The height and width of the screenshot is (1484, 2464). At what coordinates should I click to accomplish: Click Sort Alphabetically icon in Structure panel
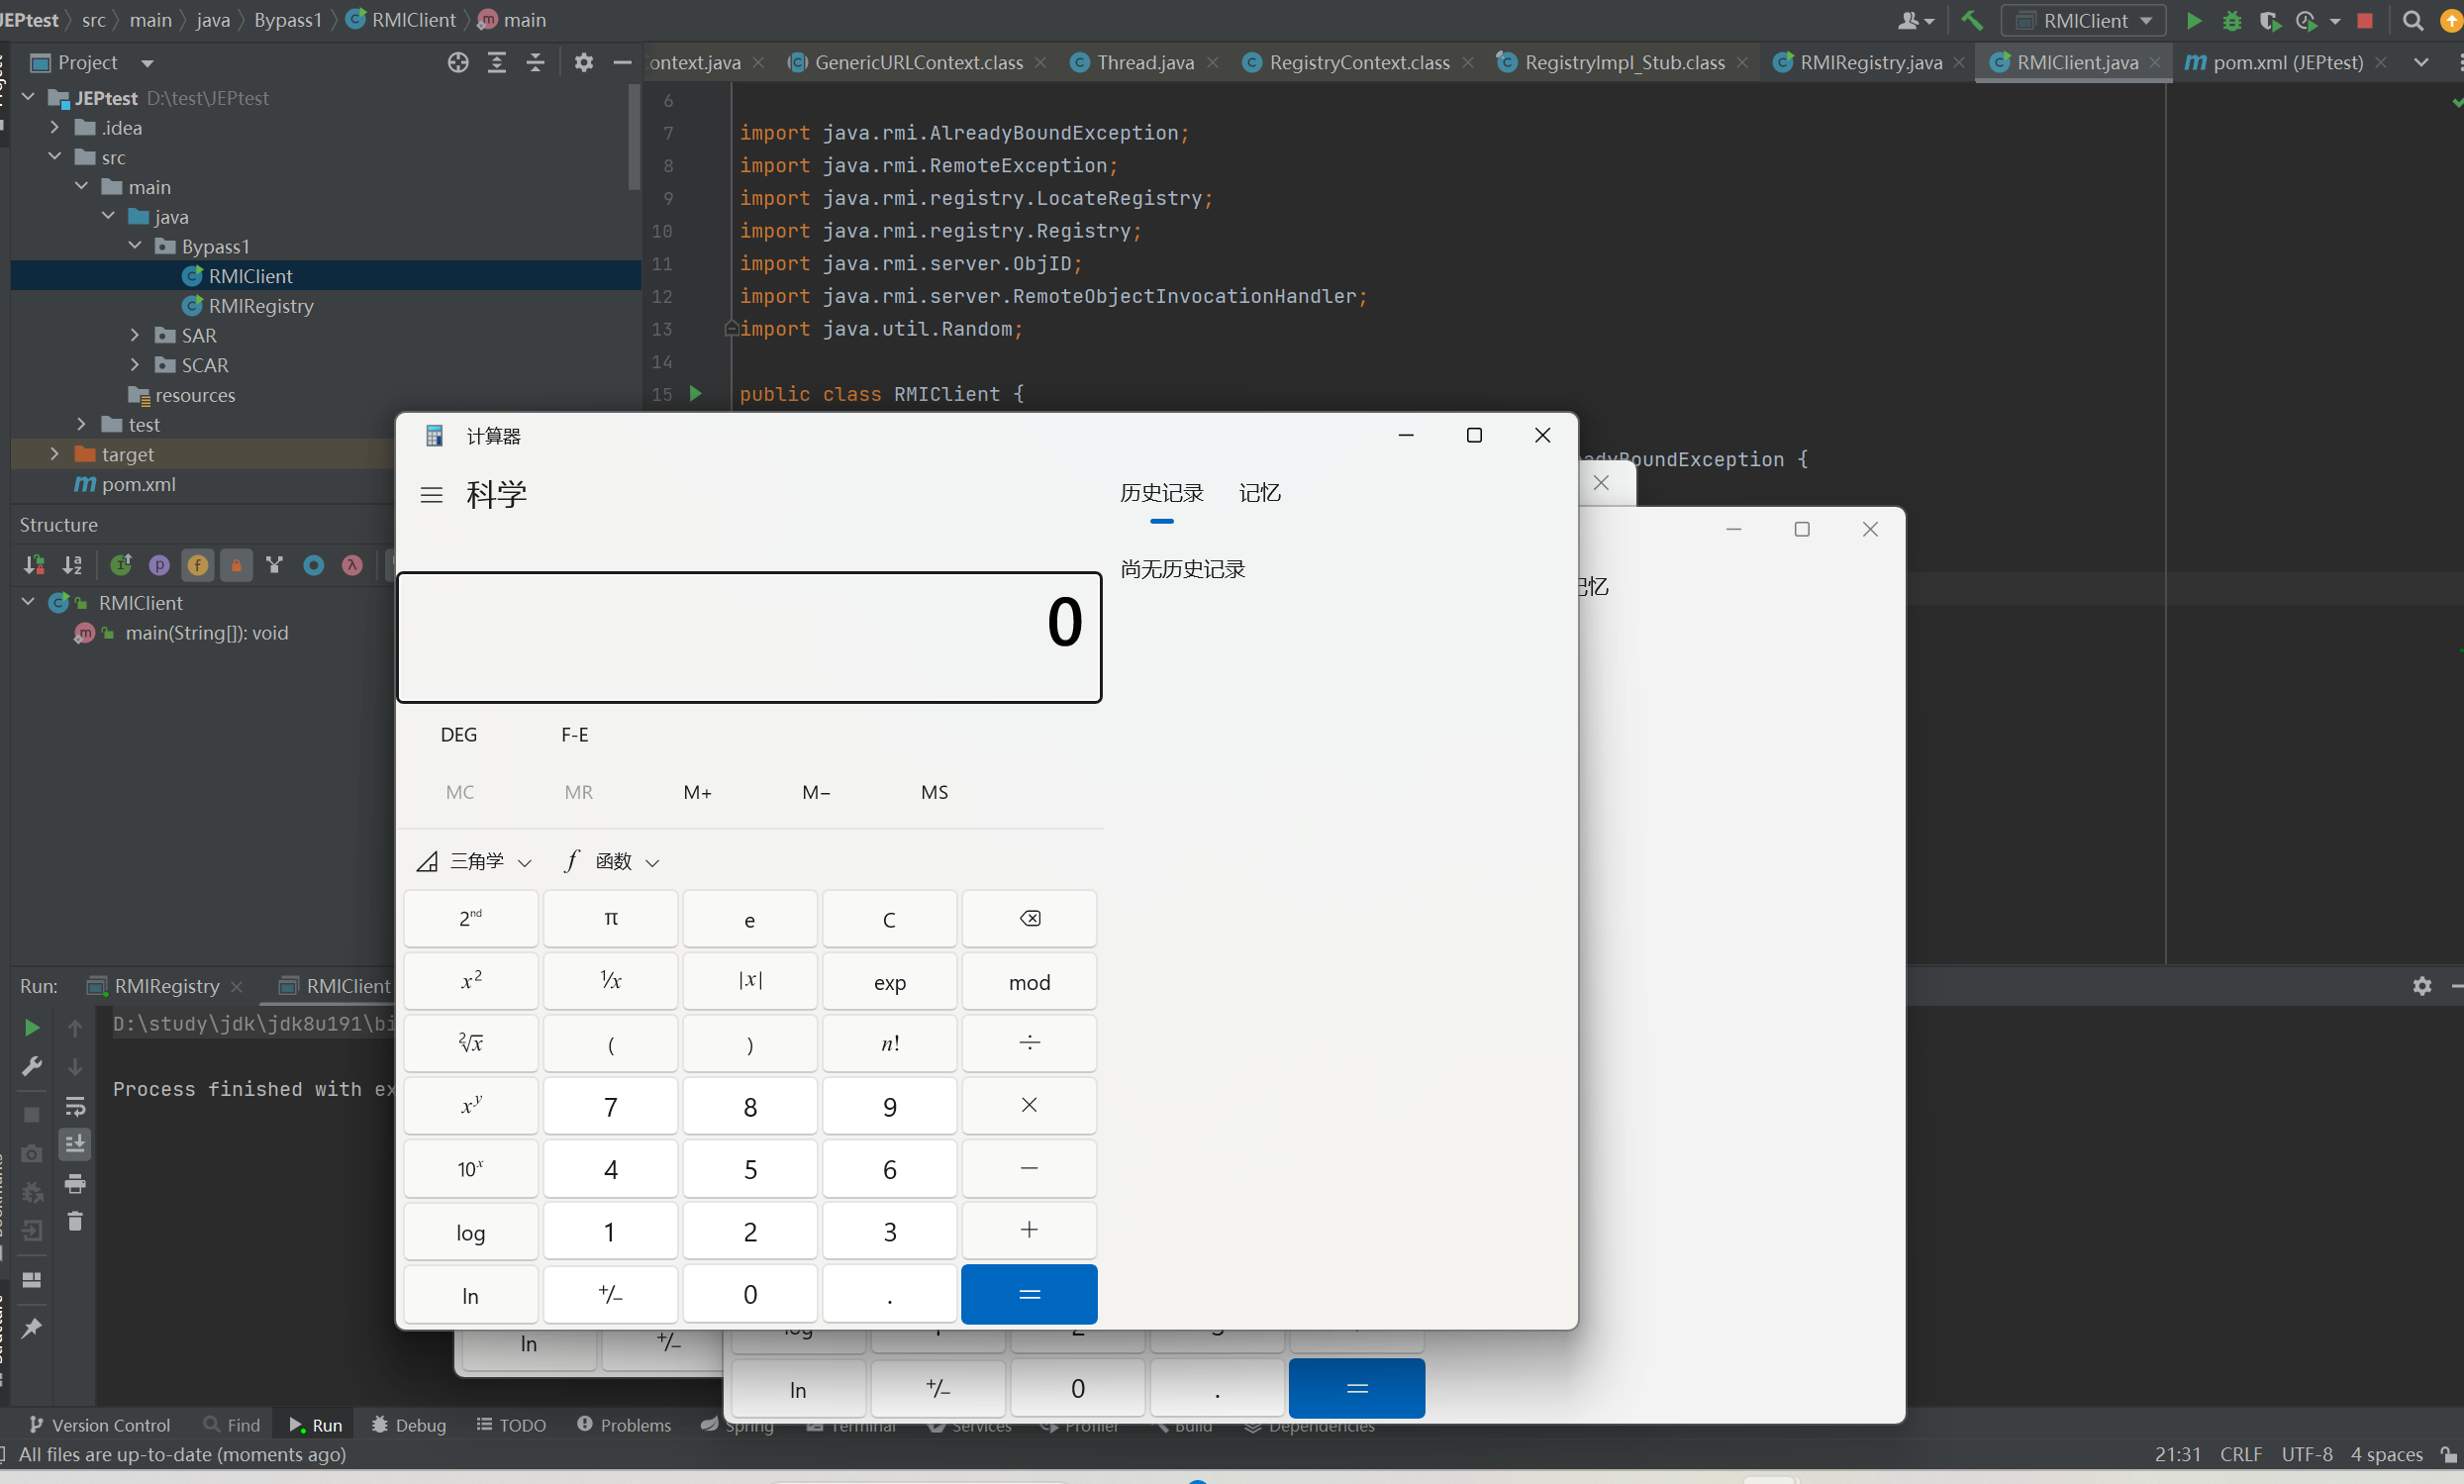[72, 565]
